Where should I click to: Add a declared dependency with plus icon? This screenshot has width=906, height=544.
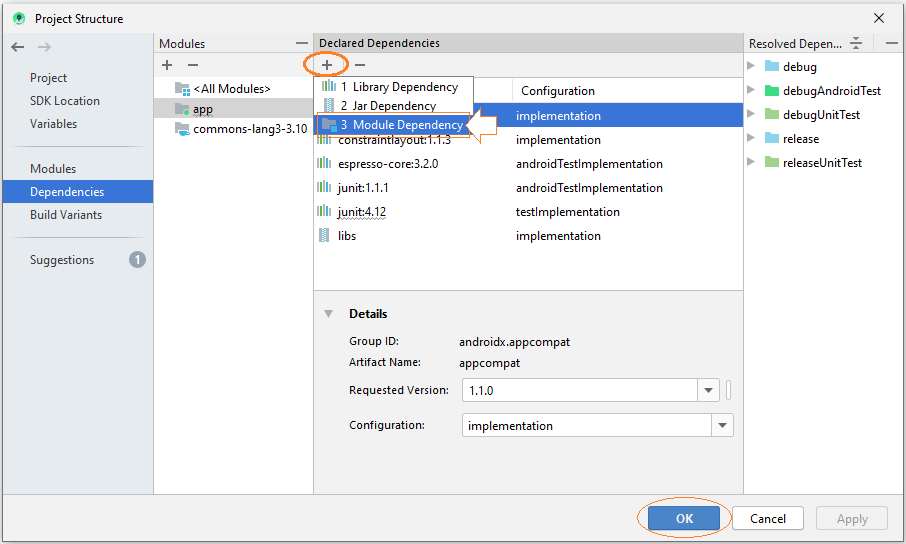point(326,65)
